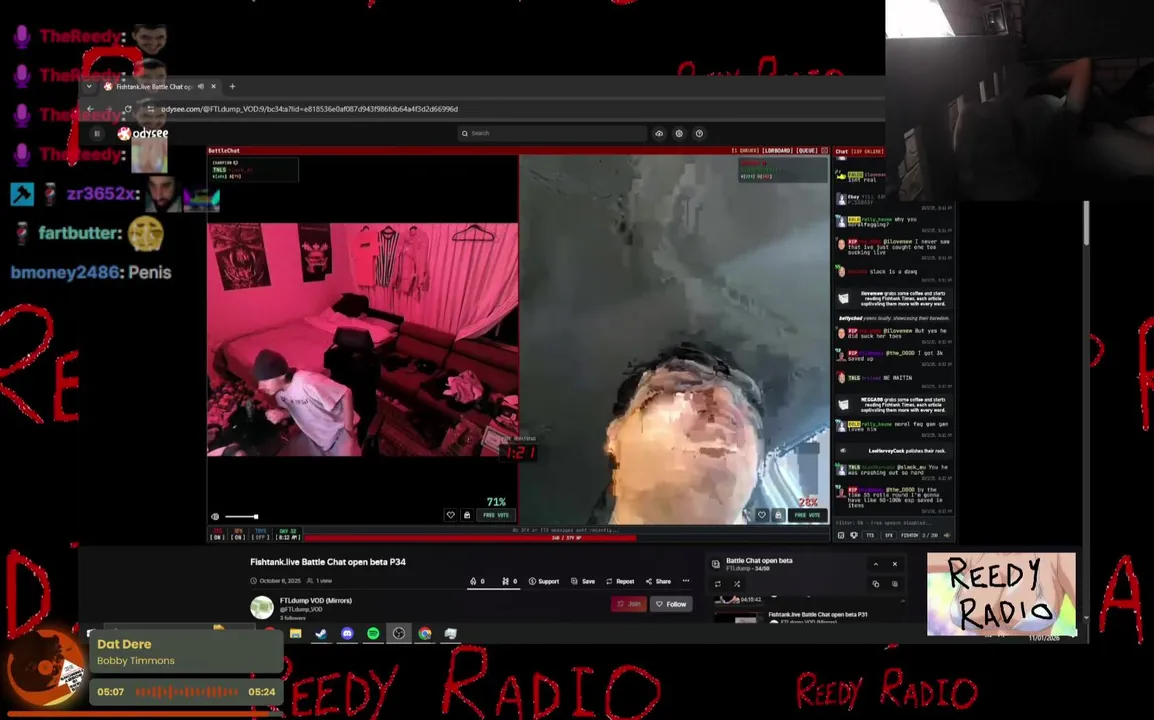The width and height of the screenshot is (1154, 720).
Task: Toggle the player visibility eye icon
Action: pos(215,517)
